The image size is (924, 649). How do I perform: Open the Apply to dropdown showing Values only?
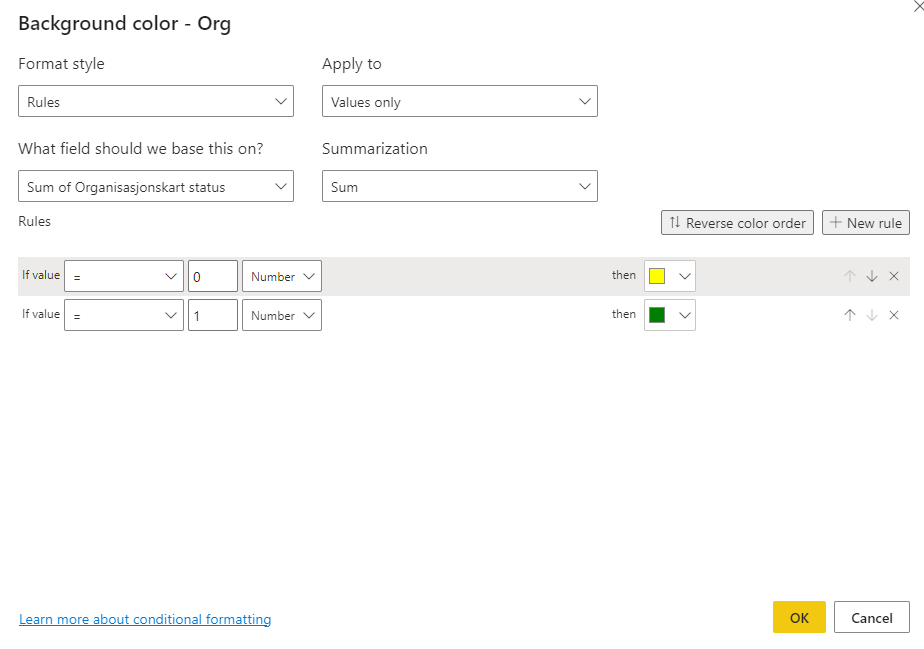pos(460,101)
